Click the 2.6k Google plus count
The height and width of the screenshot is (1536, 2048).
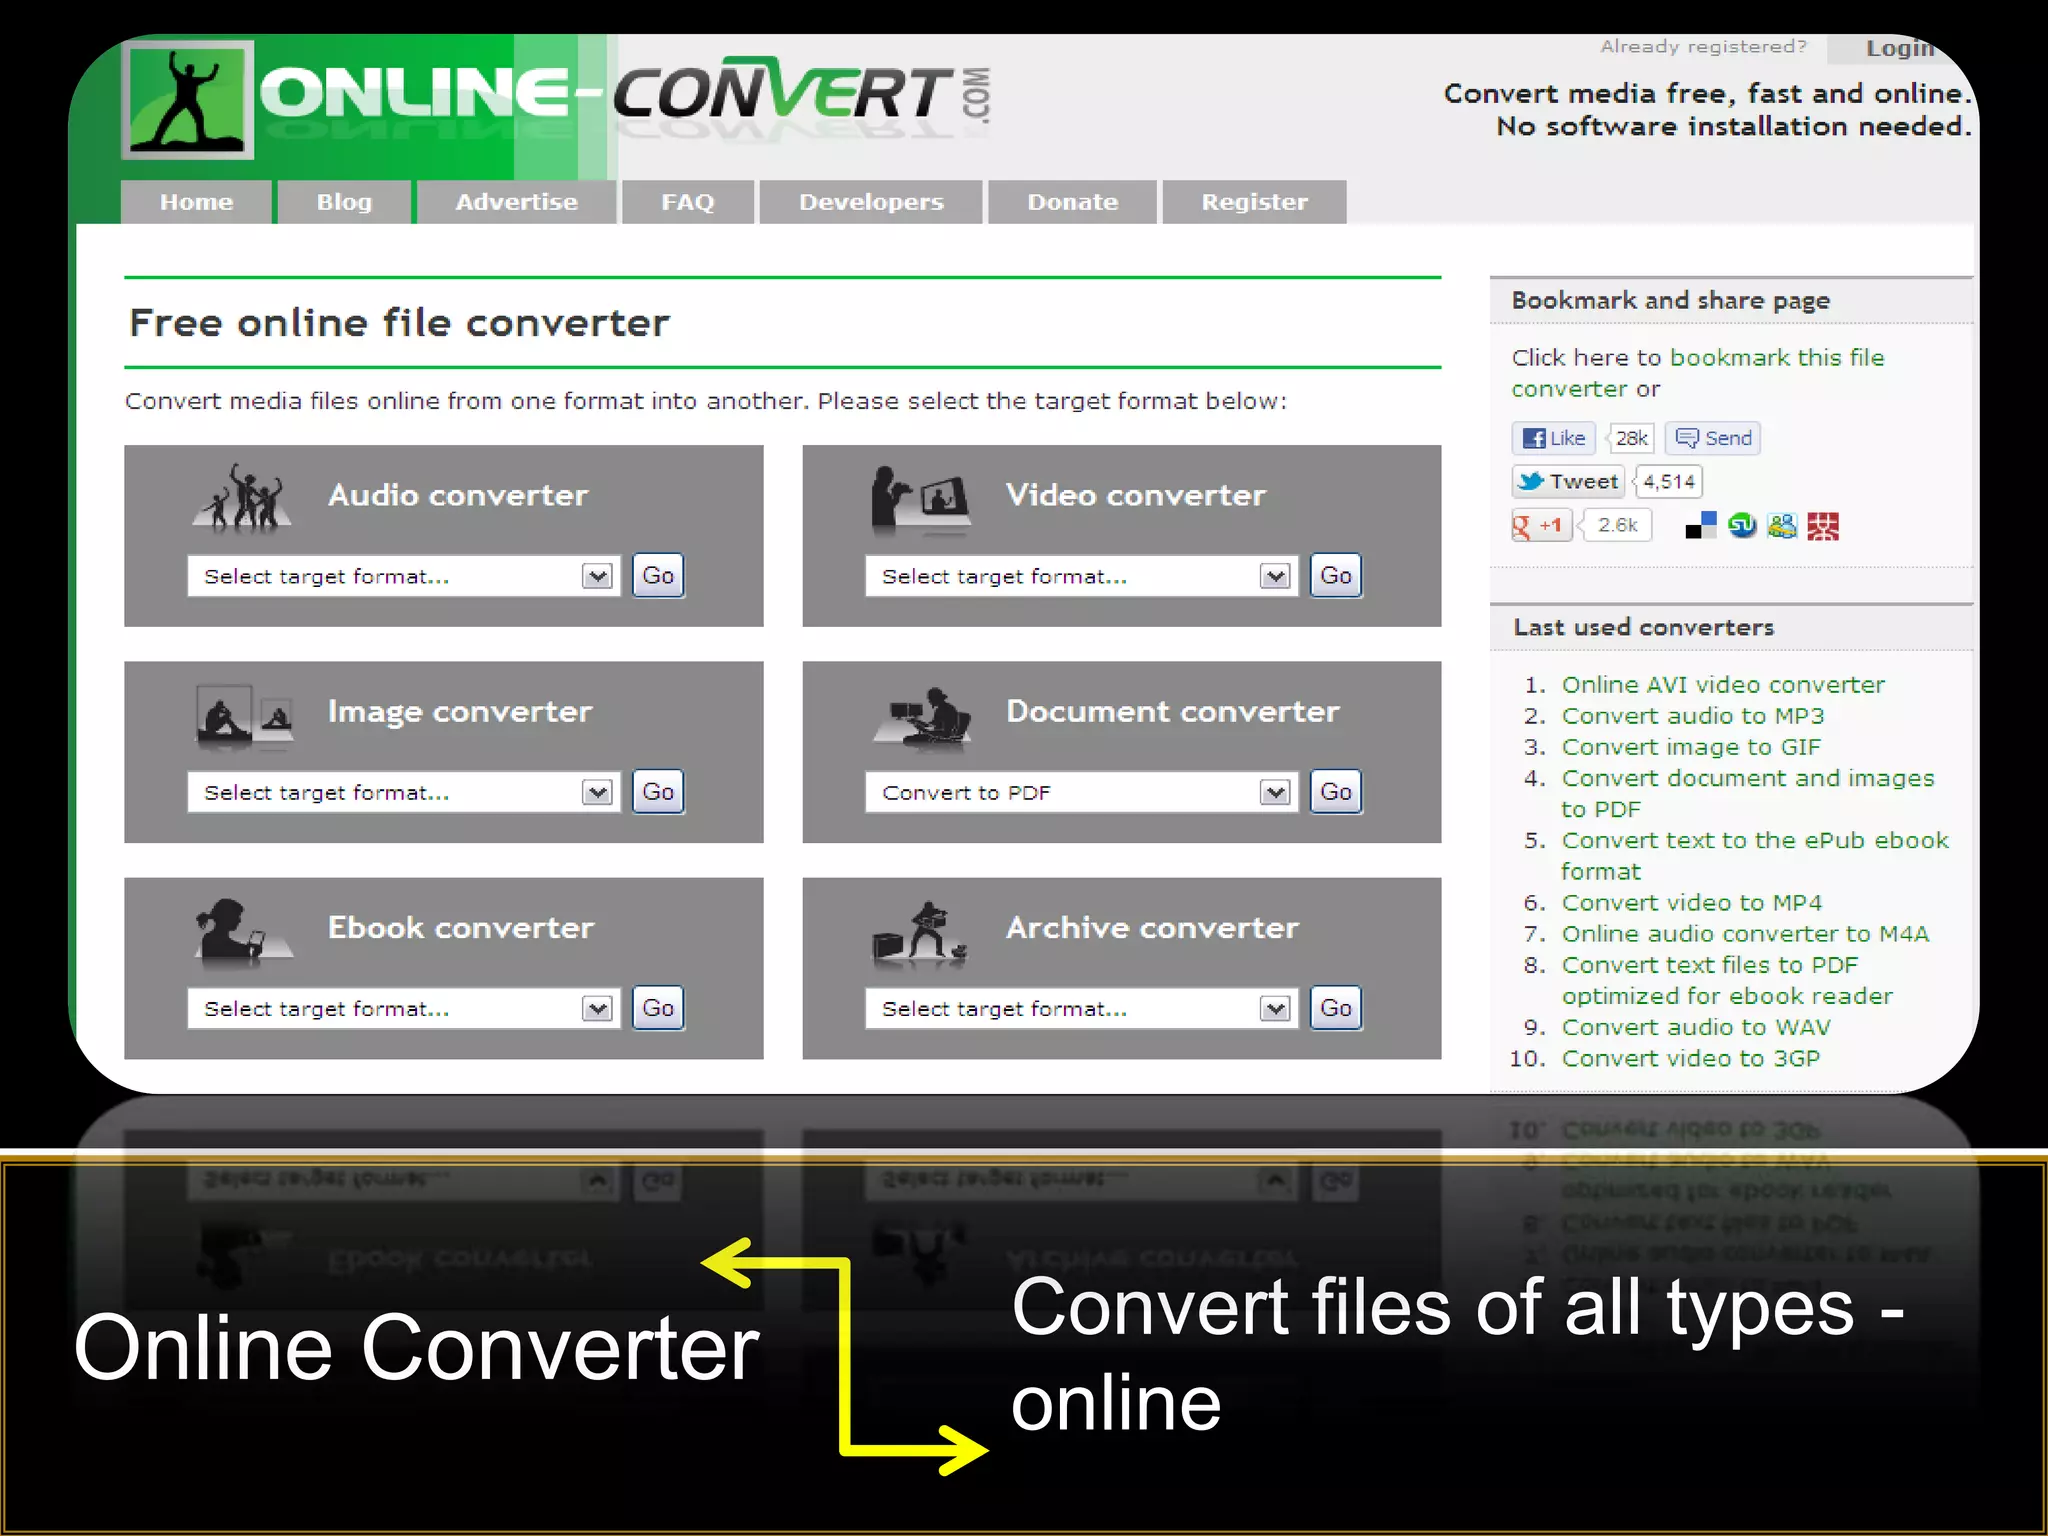point(1617,525)
